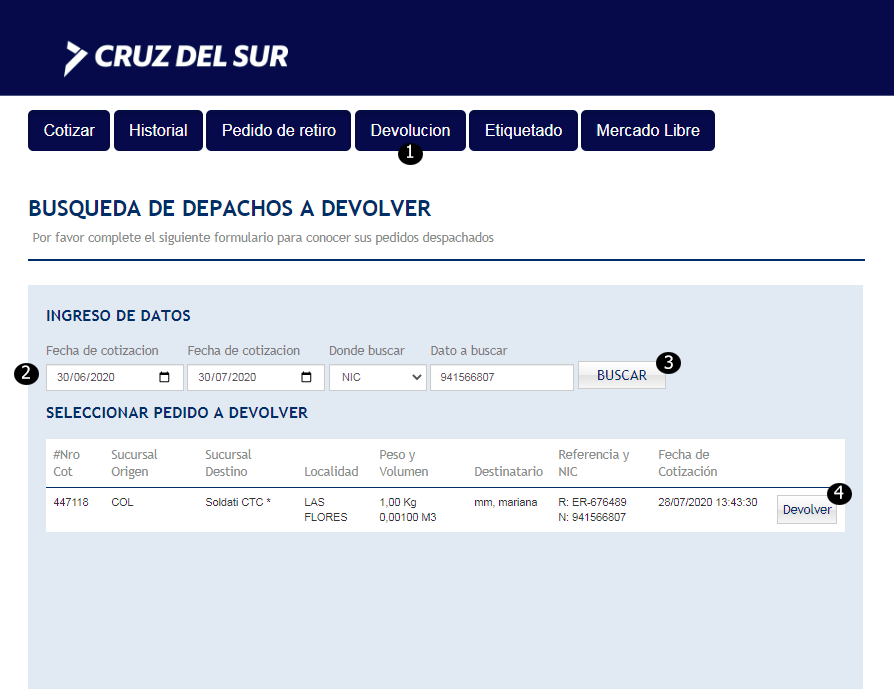Click Devolver for order 447118
Viewport: 894px width, 689px height.
pyautogui.click(x=805, y=510)
